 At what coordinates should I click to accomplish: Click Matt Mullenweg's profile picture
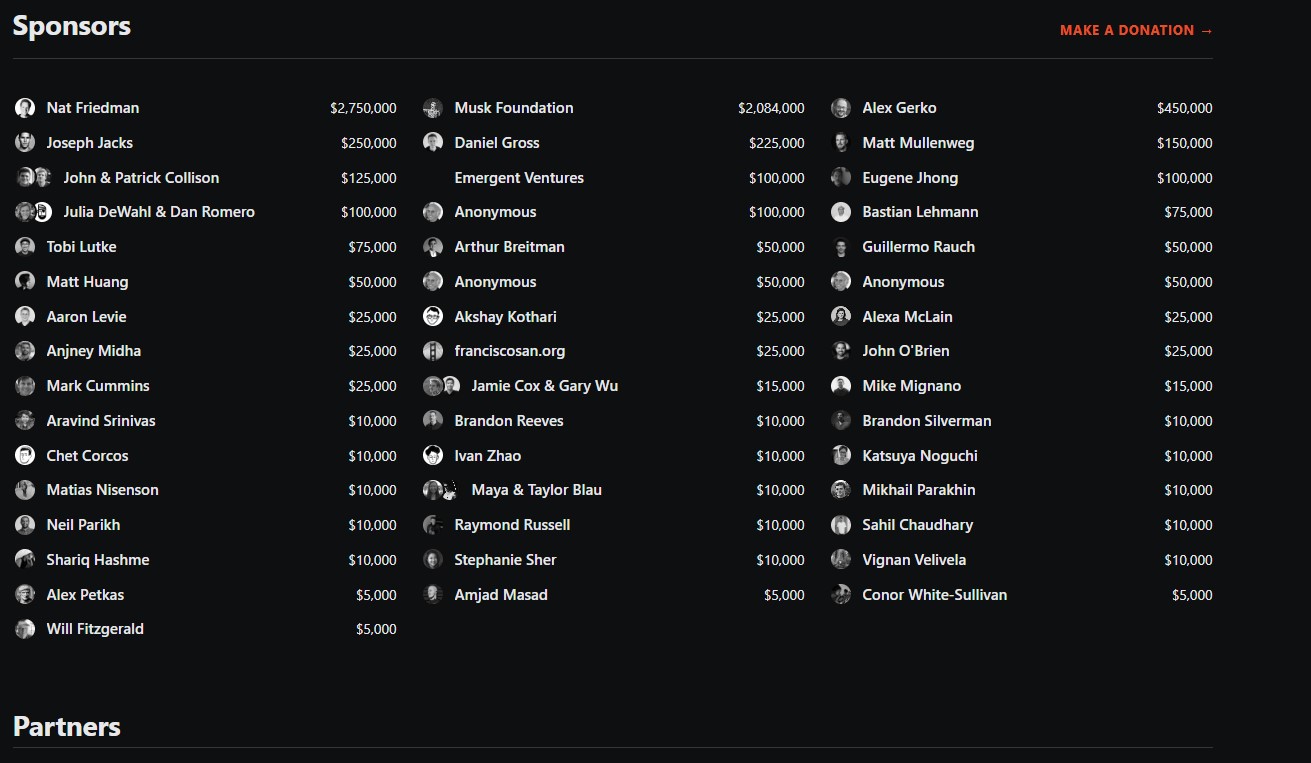pyautogui.click(x=841, y=143)
